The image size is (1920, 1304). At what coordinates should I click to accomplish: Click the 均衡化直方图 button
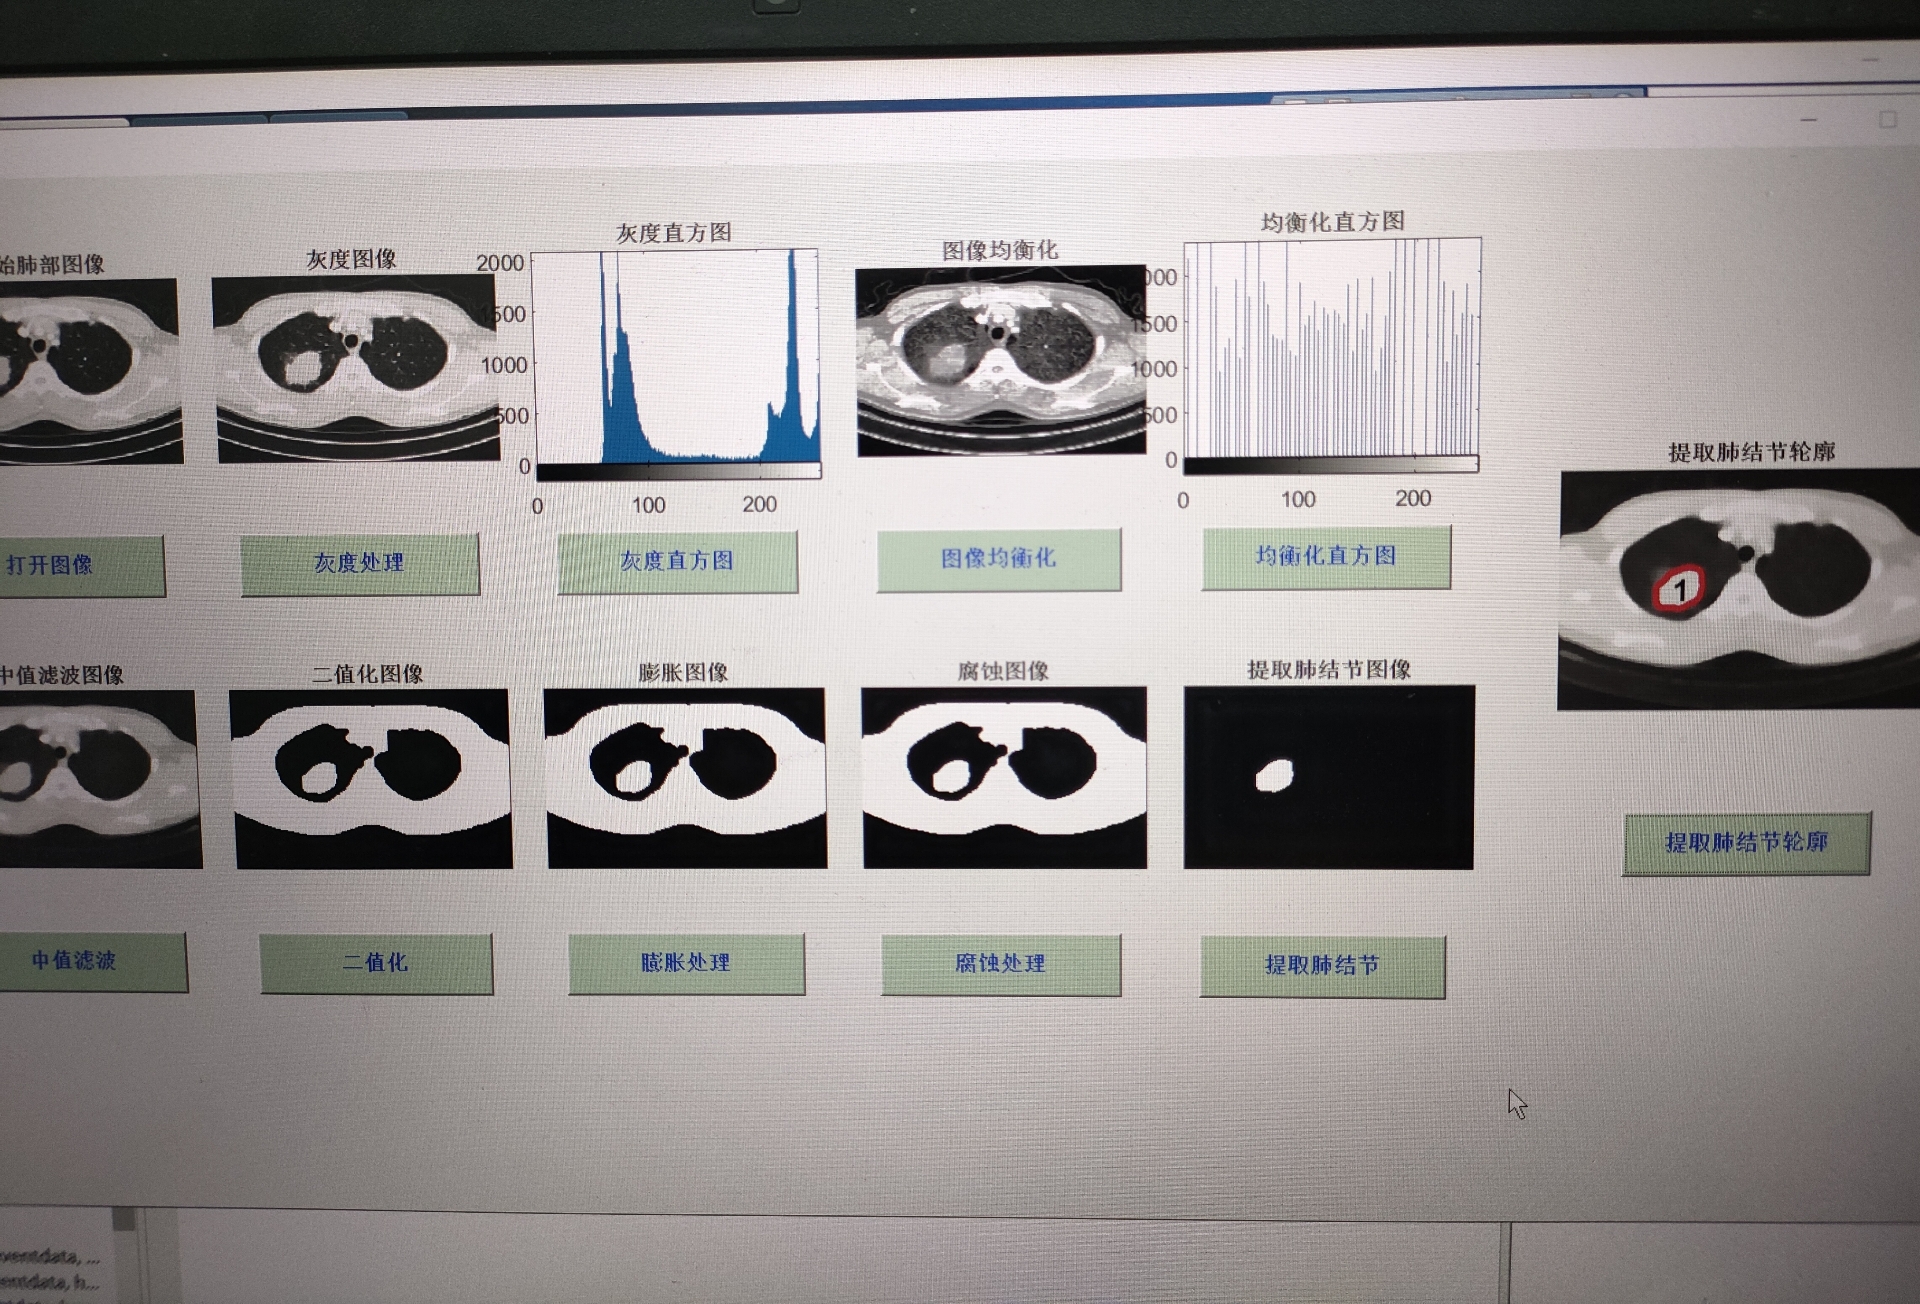coord(1326,555)
